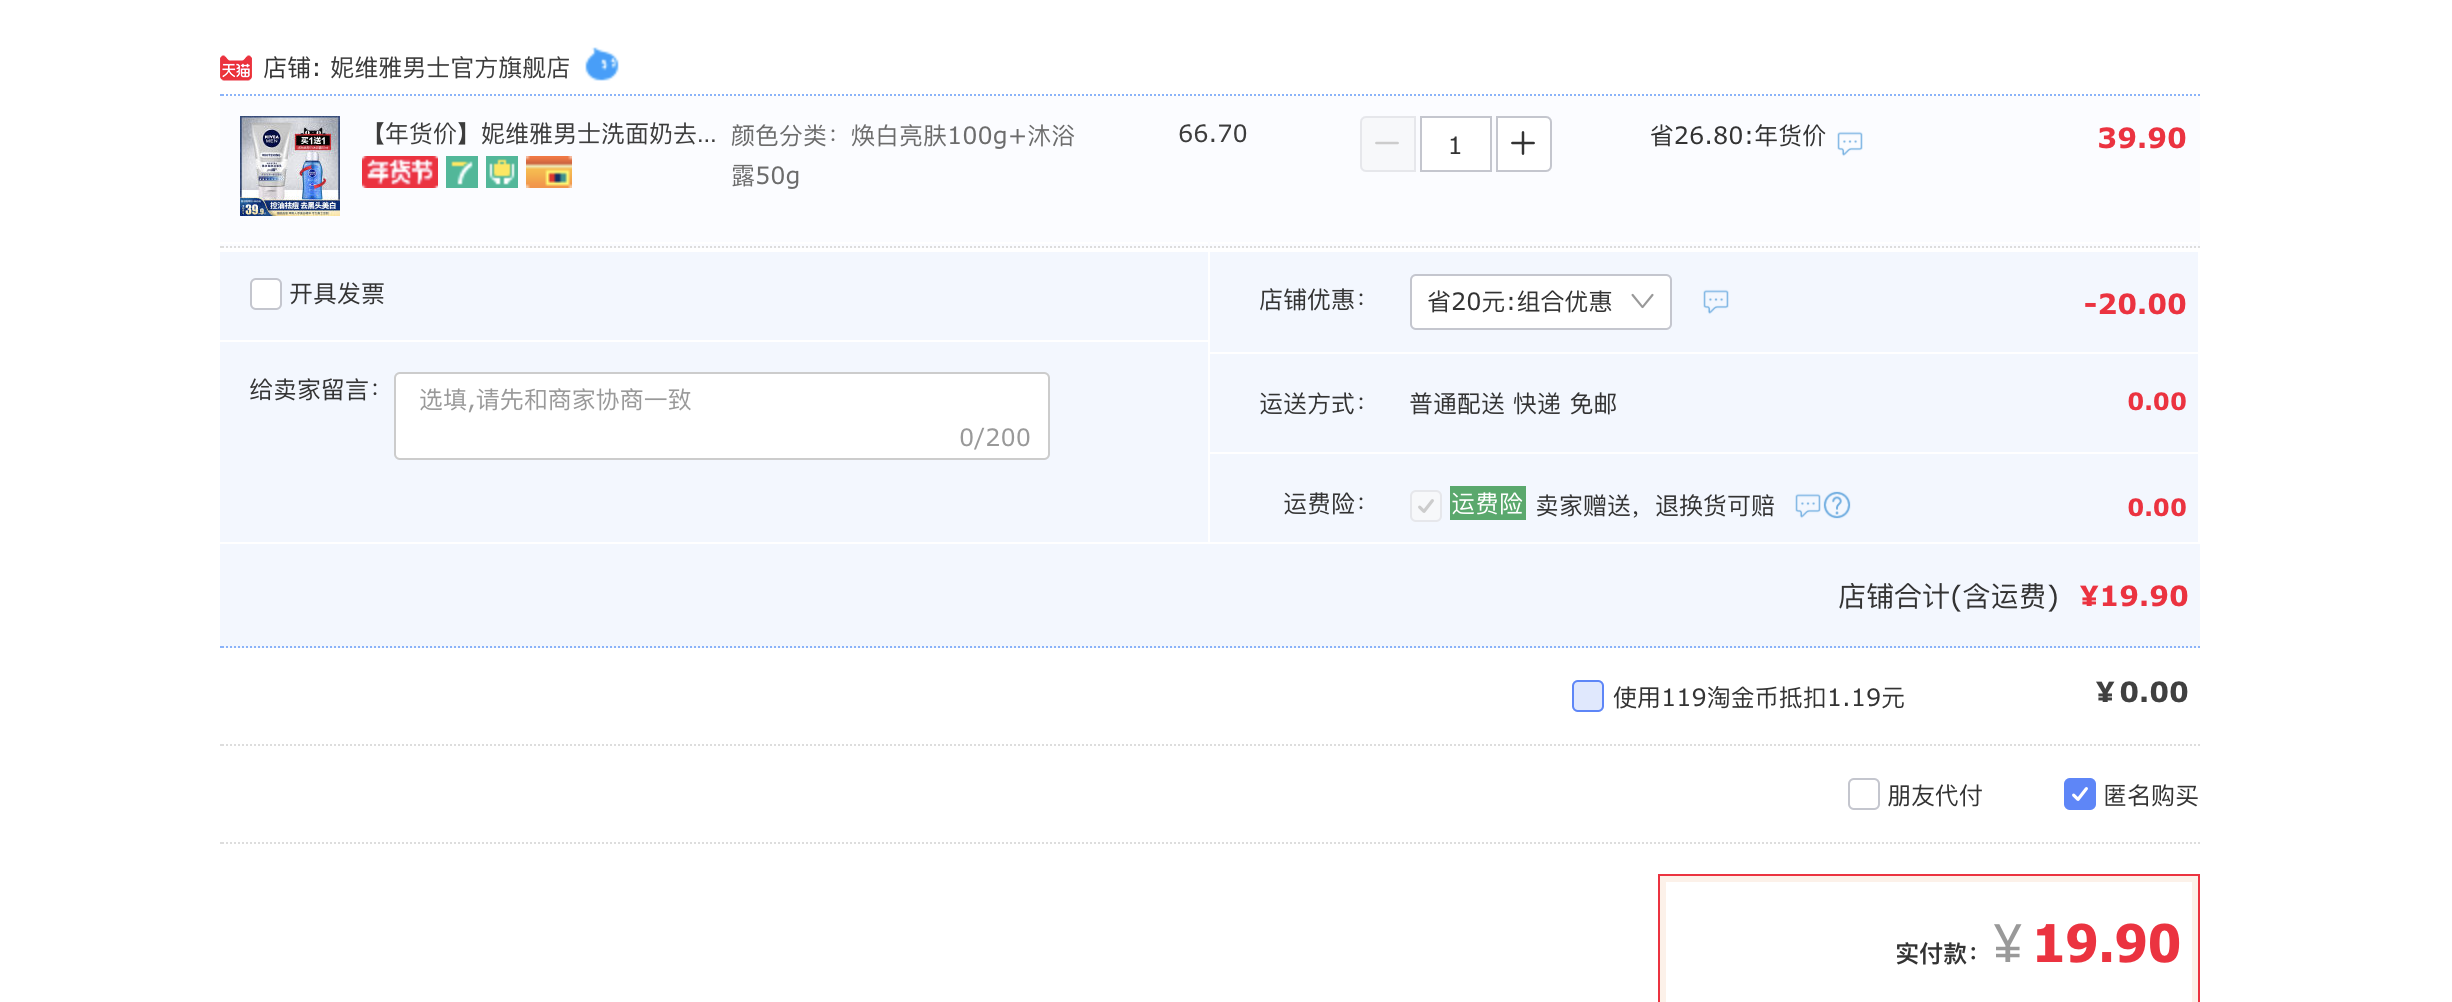This screenshot has width=2452, height=1002.
Task: Click the Tmall logo icon beside store name
Action: coord(236,68)
